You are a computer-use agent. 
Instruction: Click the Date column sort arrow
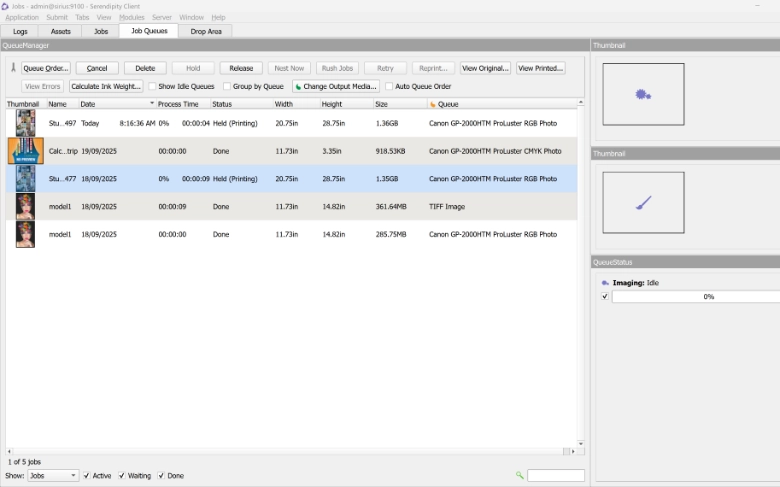point(152,104)
